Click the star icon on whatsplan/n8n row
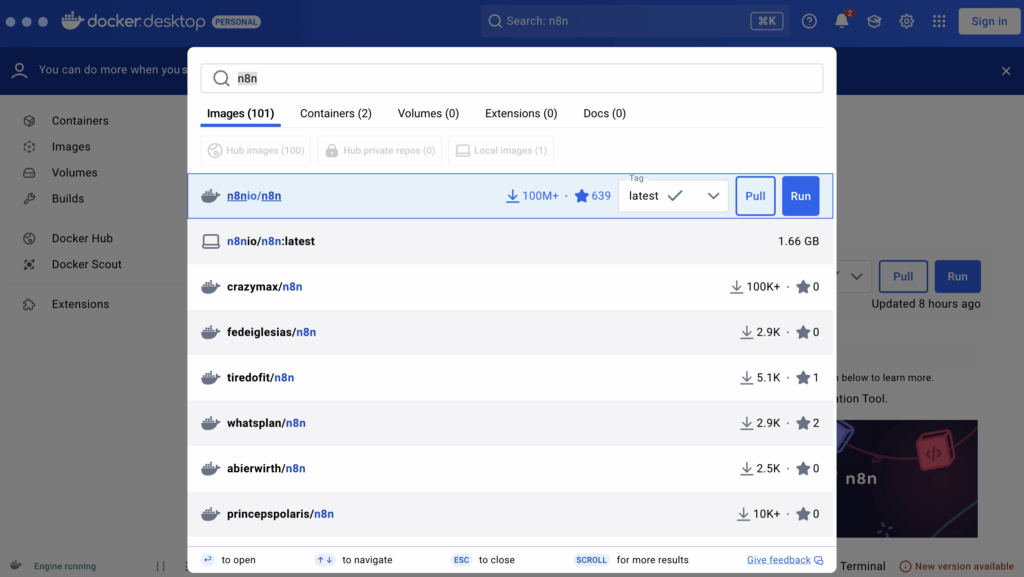1024x577 pixels. (803, 423)
